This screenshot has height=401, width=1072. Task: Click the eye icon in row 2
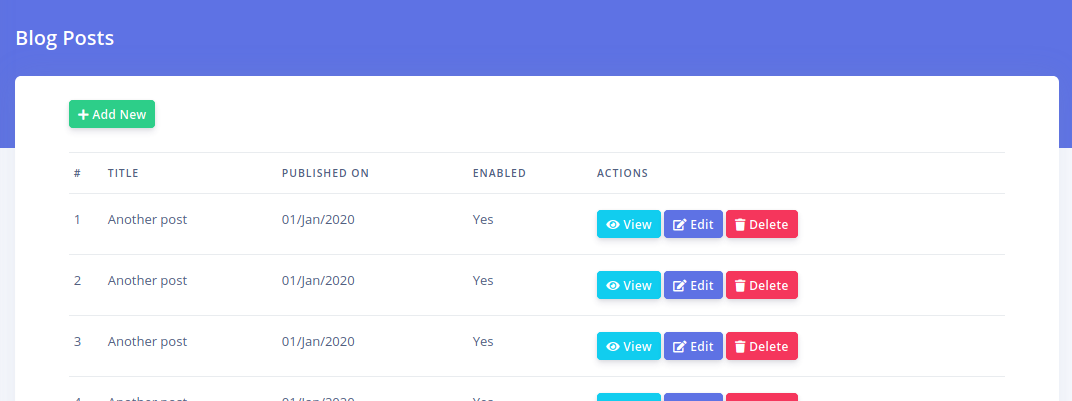[x=613, y=286]
